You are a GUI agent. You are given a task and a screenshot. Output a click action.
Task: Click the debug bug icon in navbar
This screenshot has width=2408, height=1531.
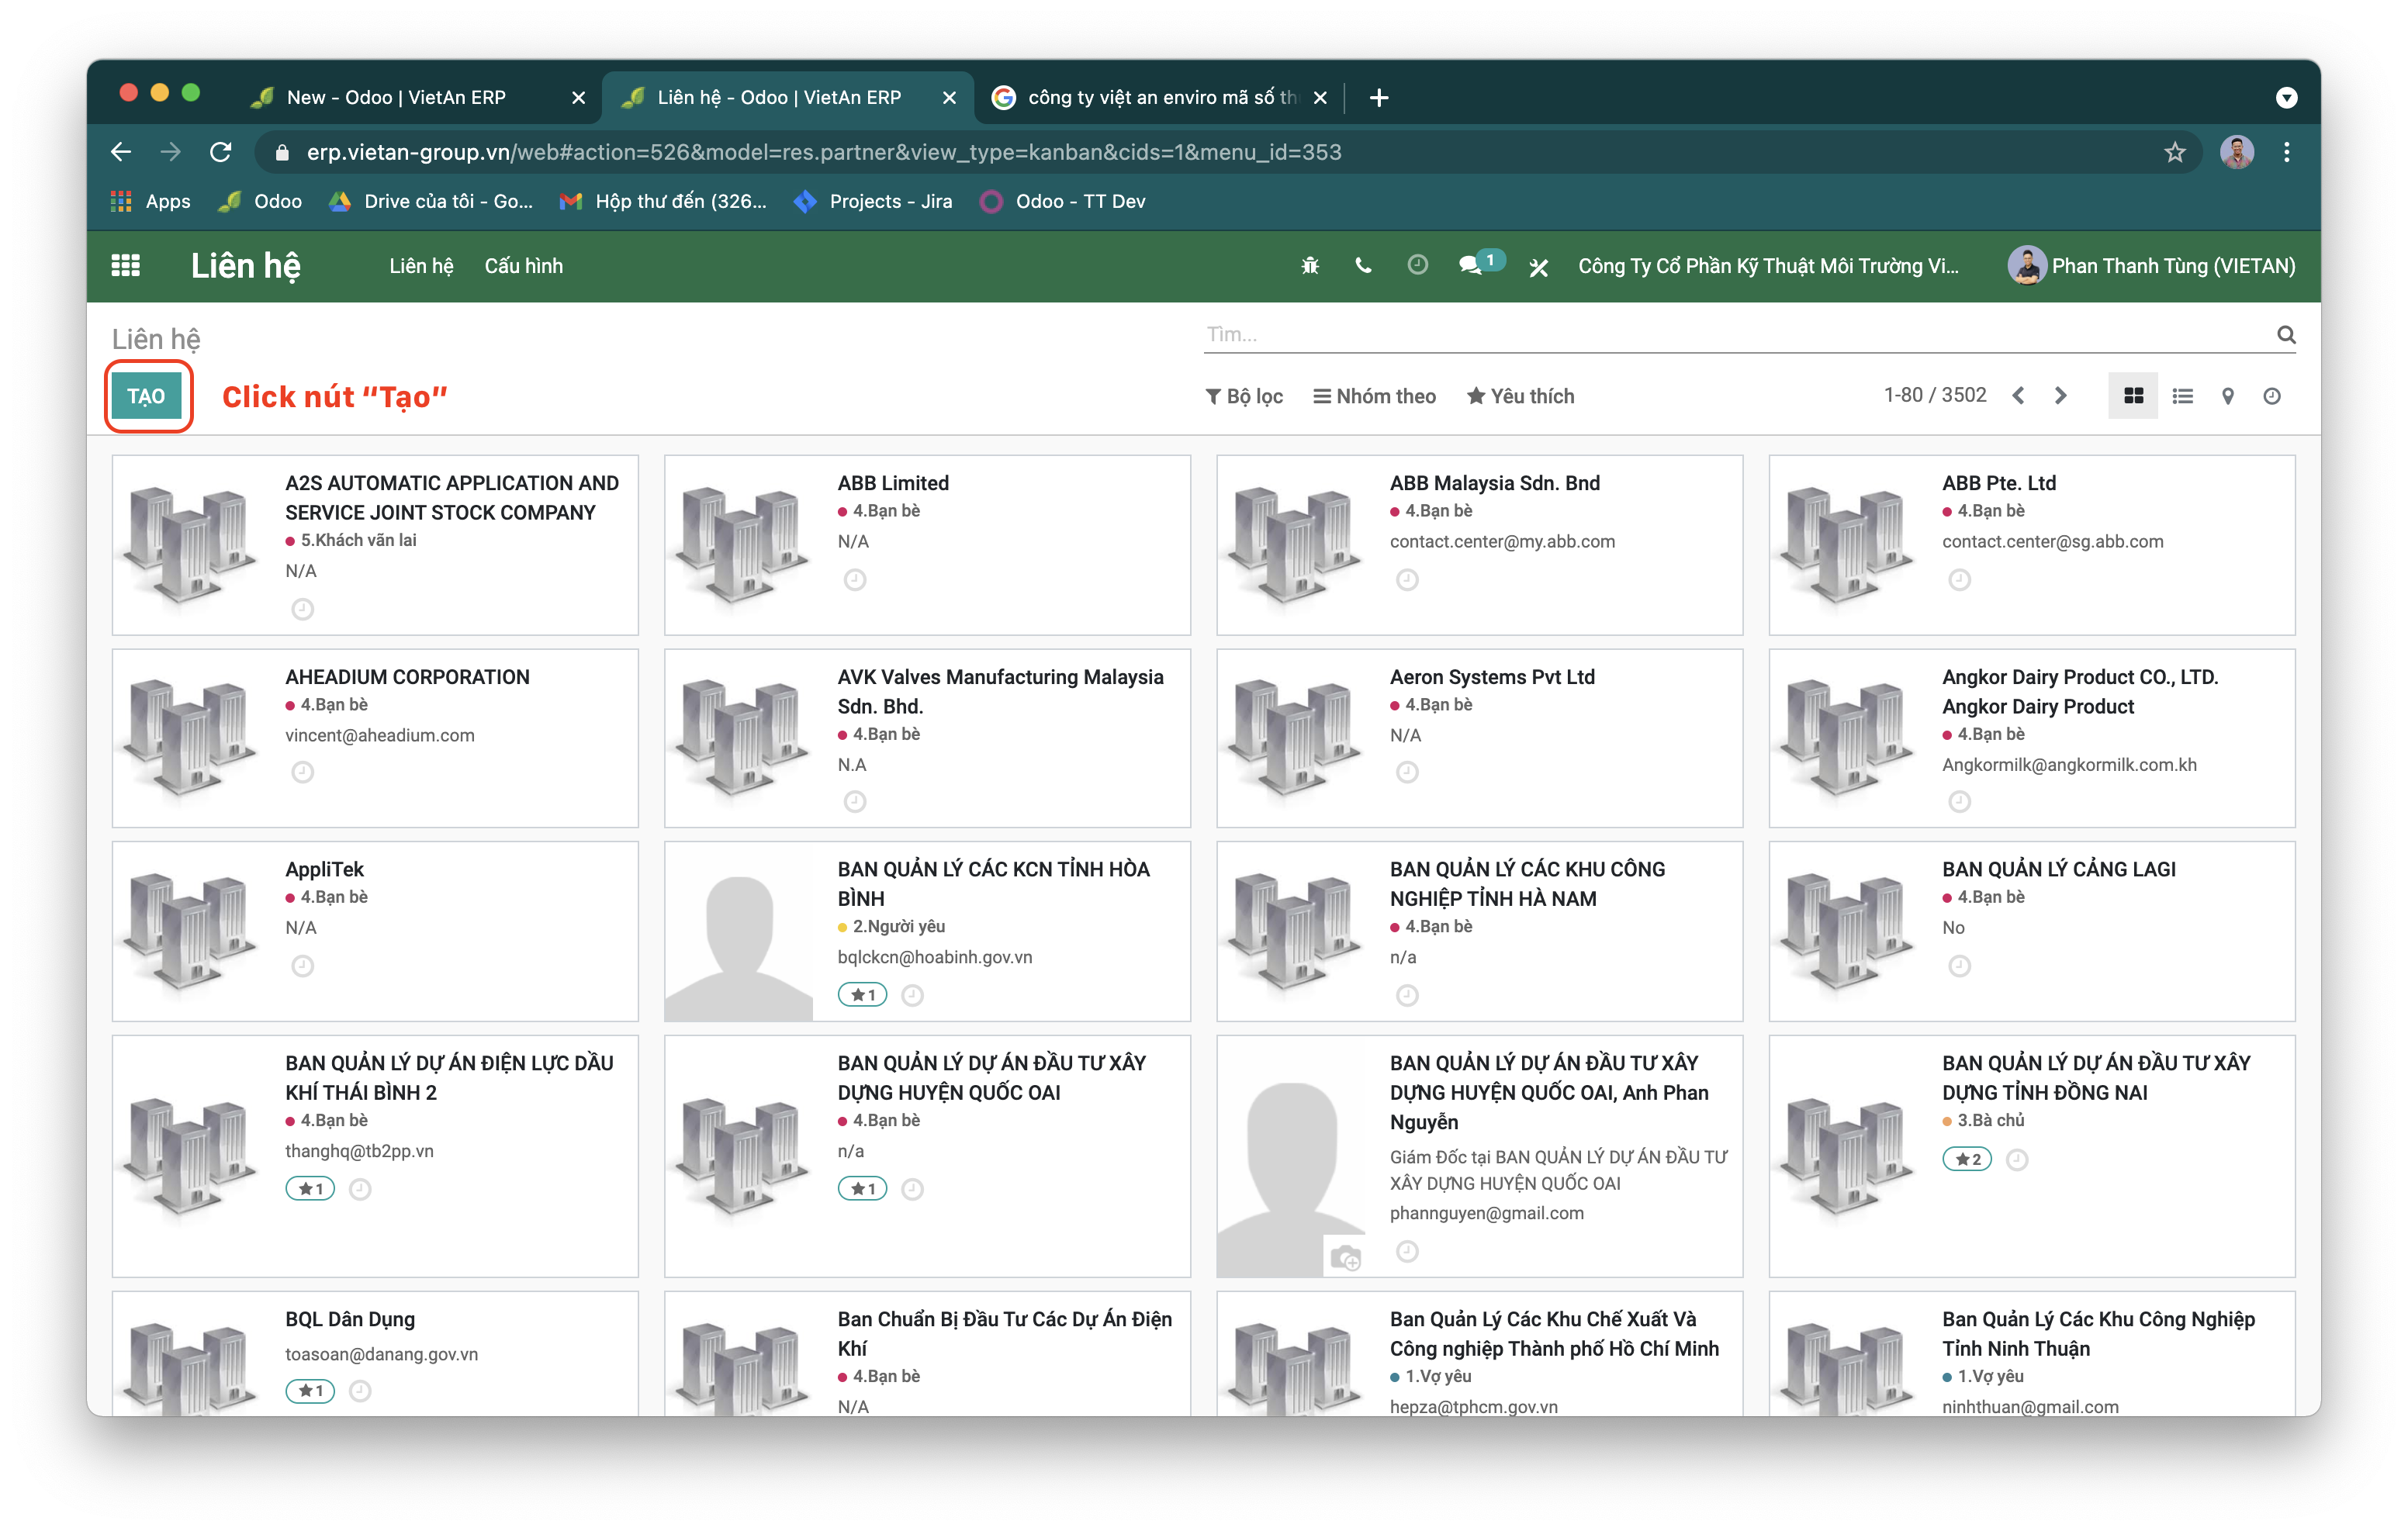pyautogui.click(x=1310, y=266)
